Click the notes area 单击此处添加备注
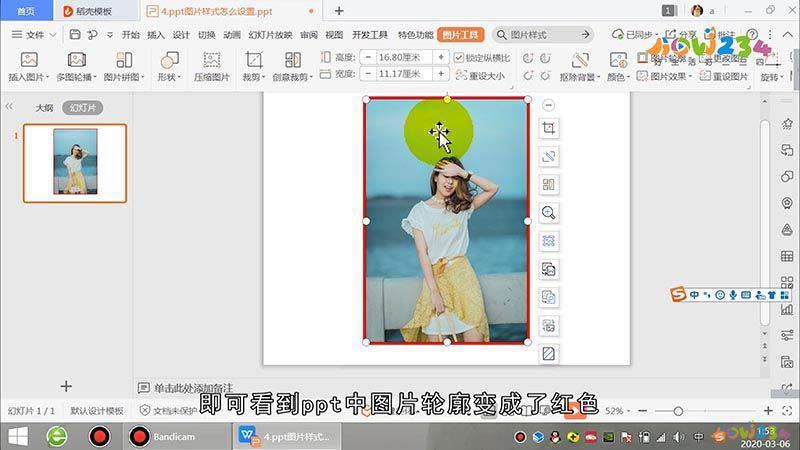Image resolution: width=800 pixels, height=450 pixels. coord(193,388)
